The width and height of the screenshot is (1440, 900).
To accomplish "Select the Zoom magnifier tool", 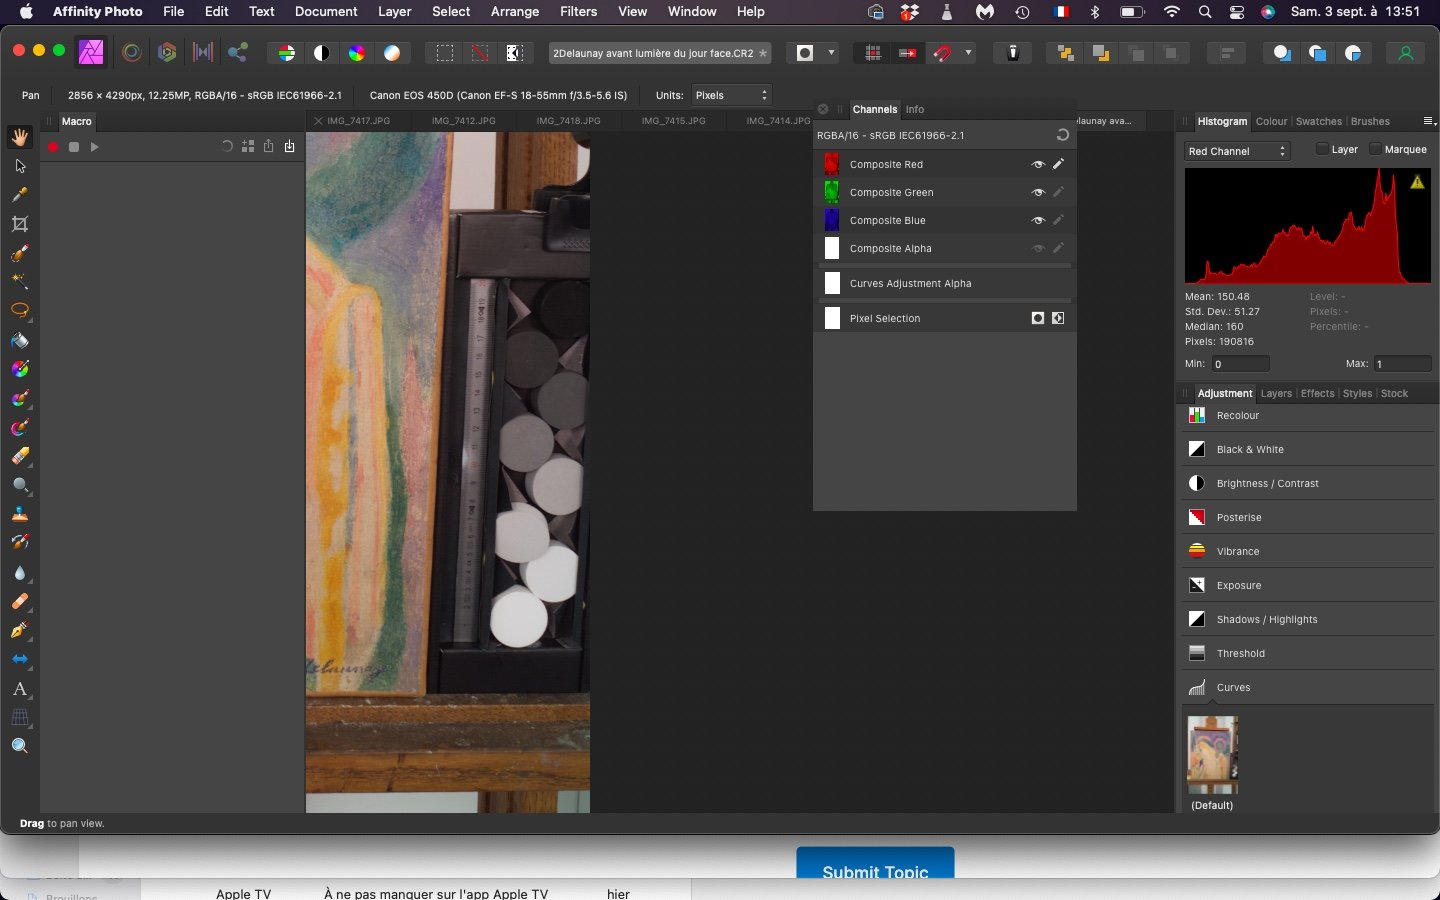I will [x=20, y=747].
